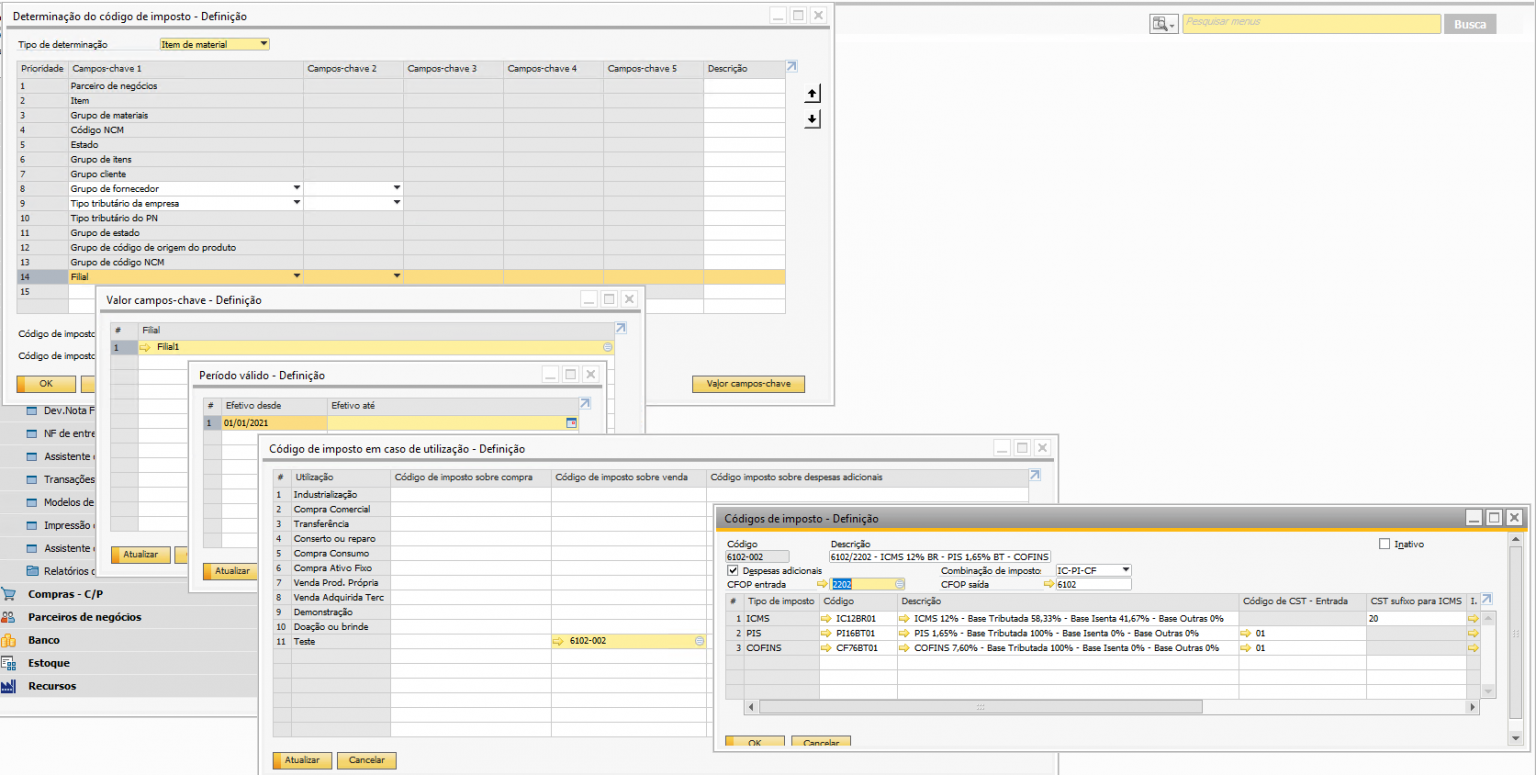Image resolution: width=1536 pixels, height=775 pixels.
Task: Click expand icon of Códigos de imposto table
Action: [x=1487, y=599]
